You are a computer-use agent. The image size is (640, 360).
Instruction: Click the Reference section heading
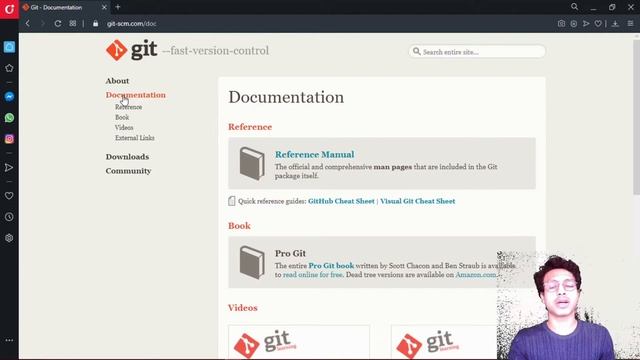pyautogui.click(x=250, y=127)
